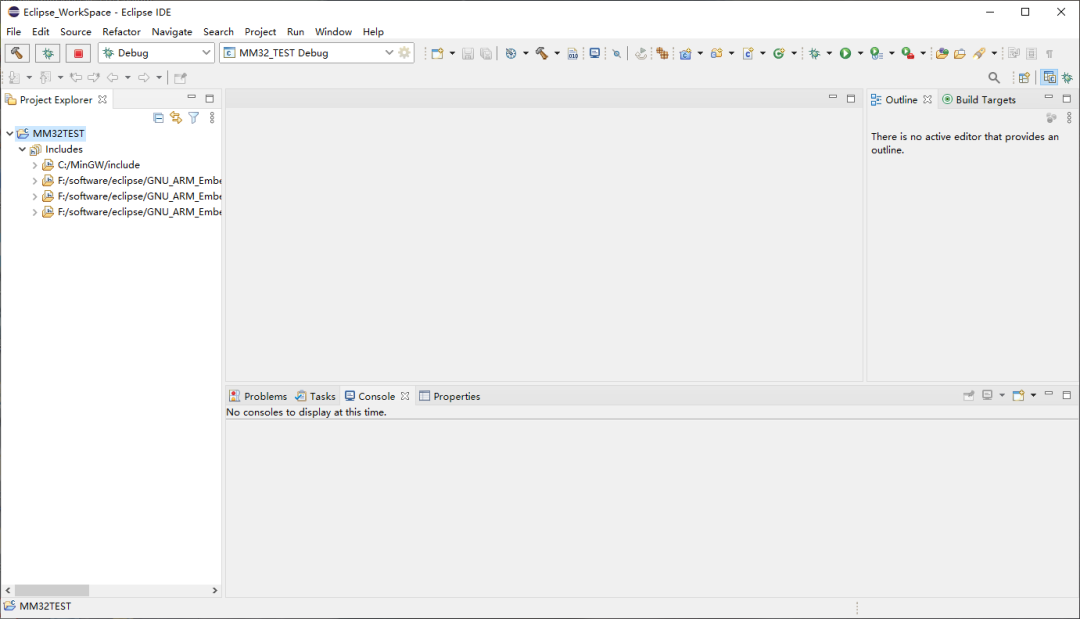The height and width of the screenshot is (619, 1080).
Task: Click the Save All icon
Action: point(486,54)
